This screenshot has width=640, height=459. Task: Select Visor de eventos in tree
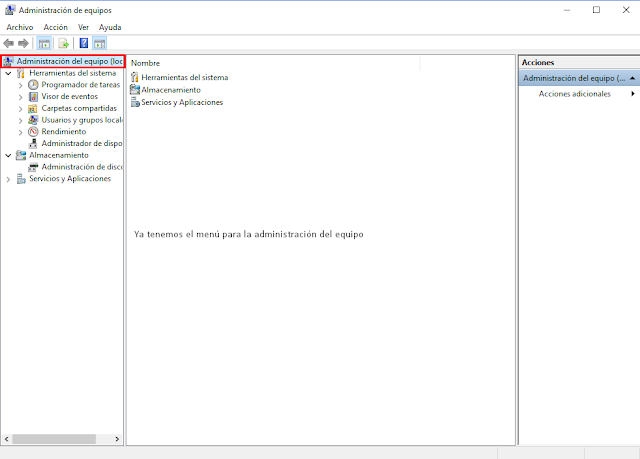pos(70,97)
